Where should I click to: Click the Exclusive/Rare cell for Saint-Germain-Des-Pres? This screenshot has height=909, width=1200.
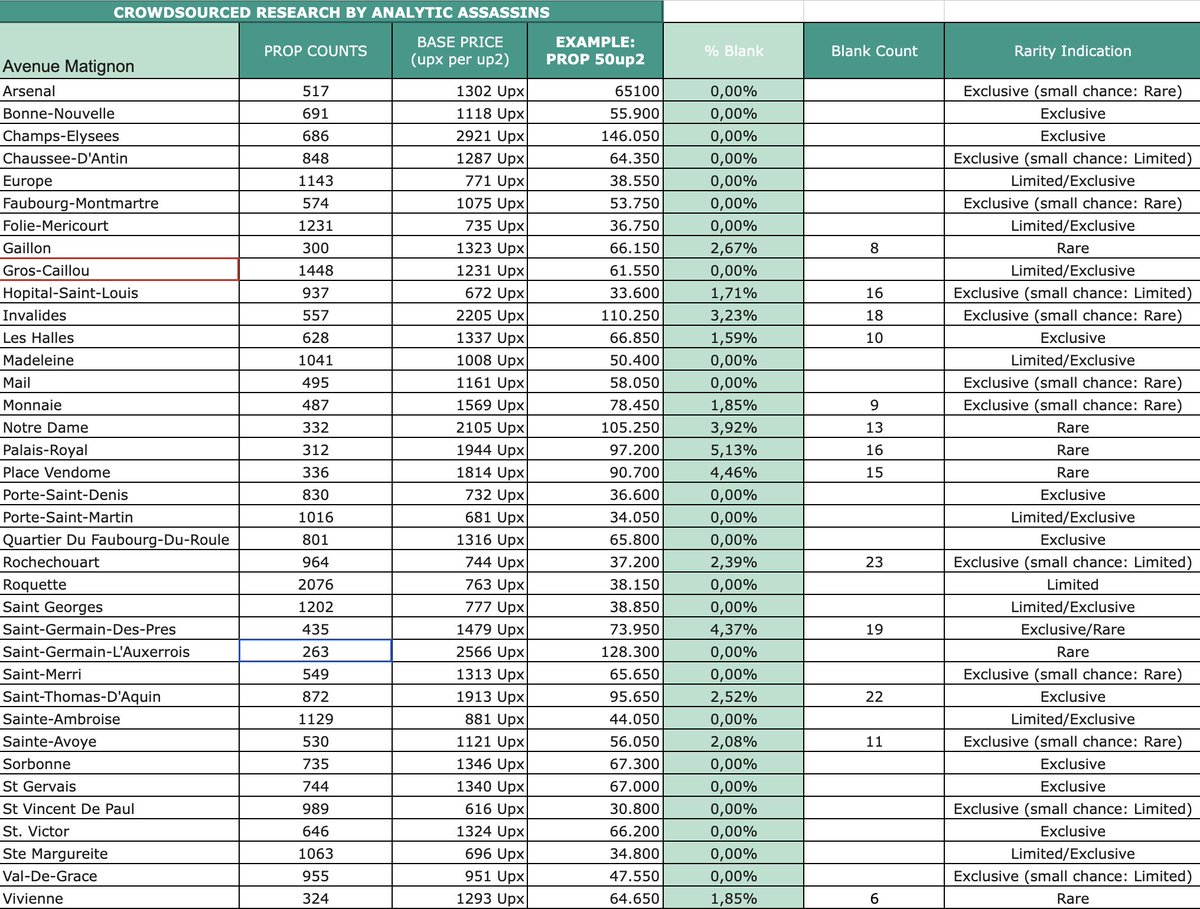1071,629
